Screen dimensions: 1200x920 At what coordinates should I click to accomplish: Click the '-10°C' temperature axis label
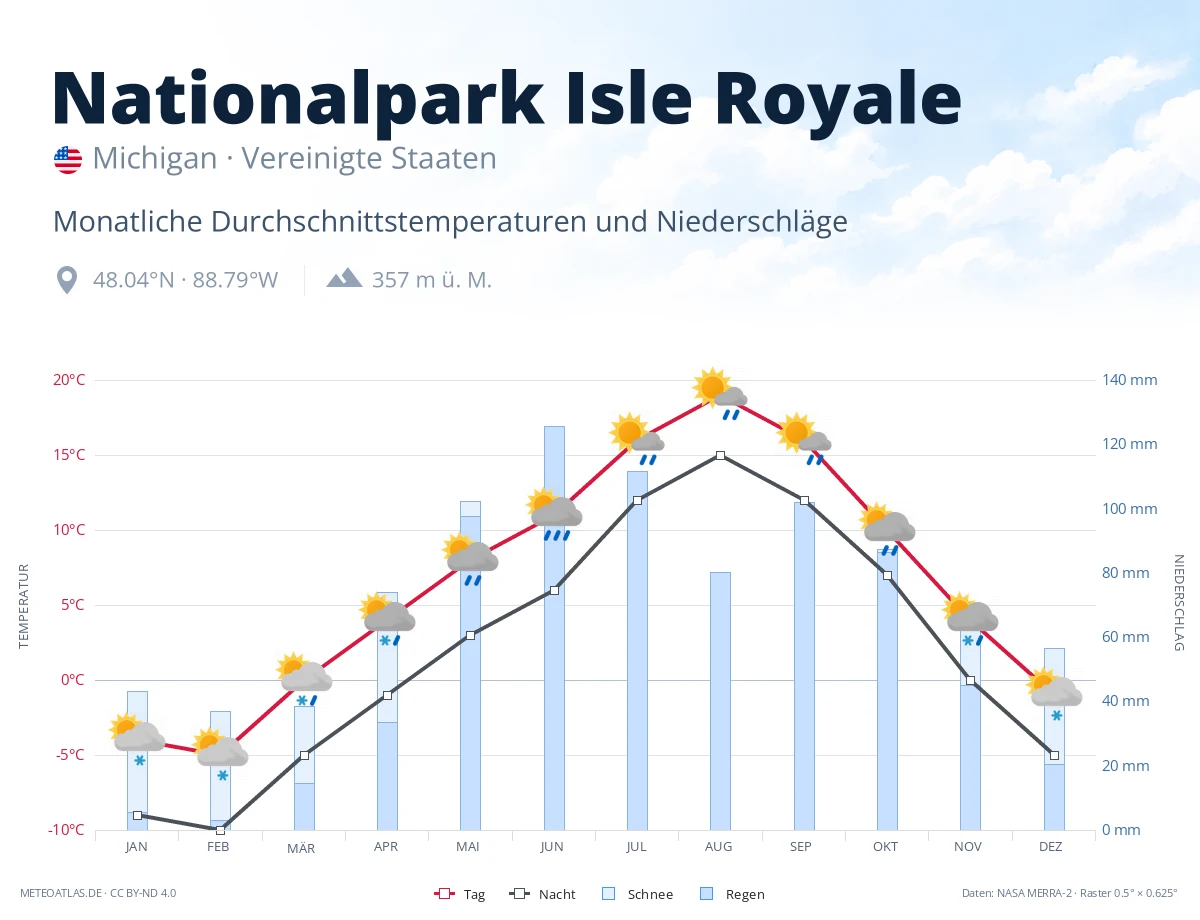coord(67,830)
